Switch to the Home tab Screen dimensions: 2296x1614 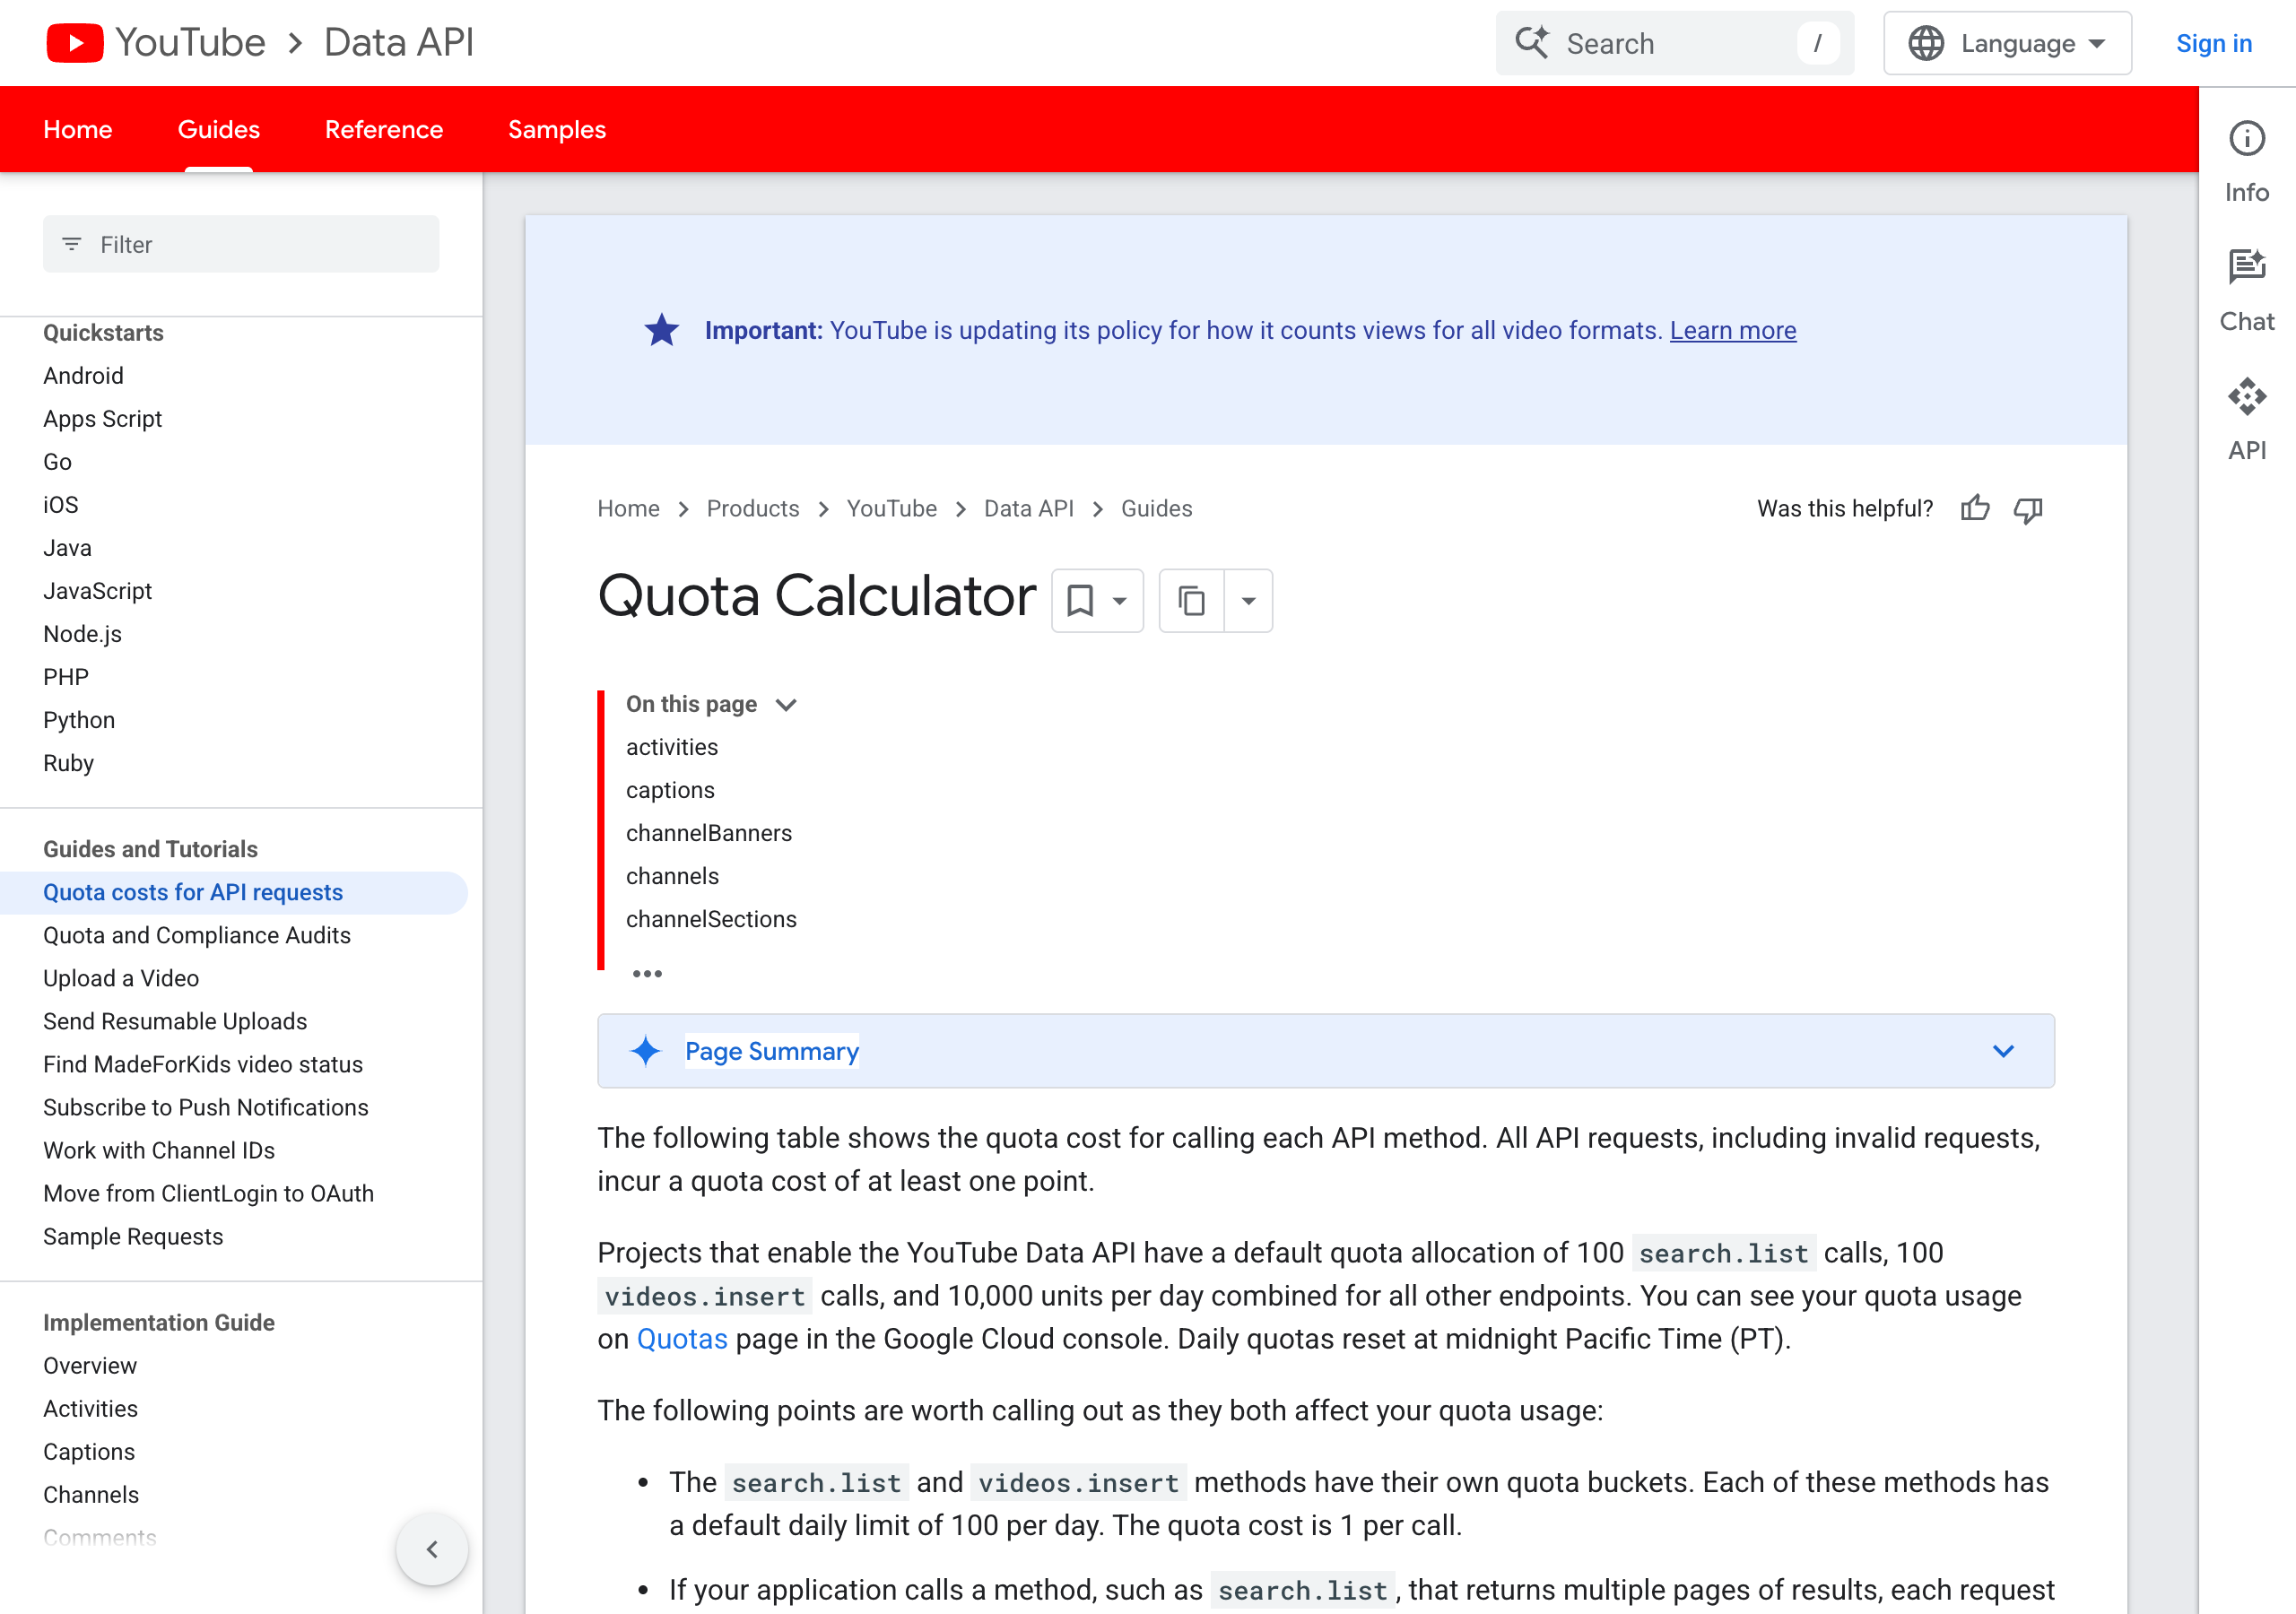tap(78, 129)
